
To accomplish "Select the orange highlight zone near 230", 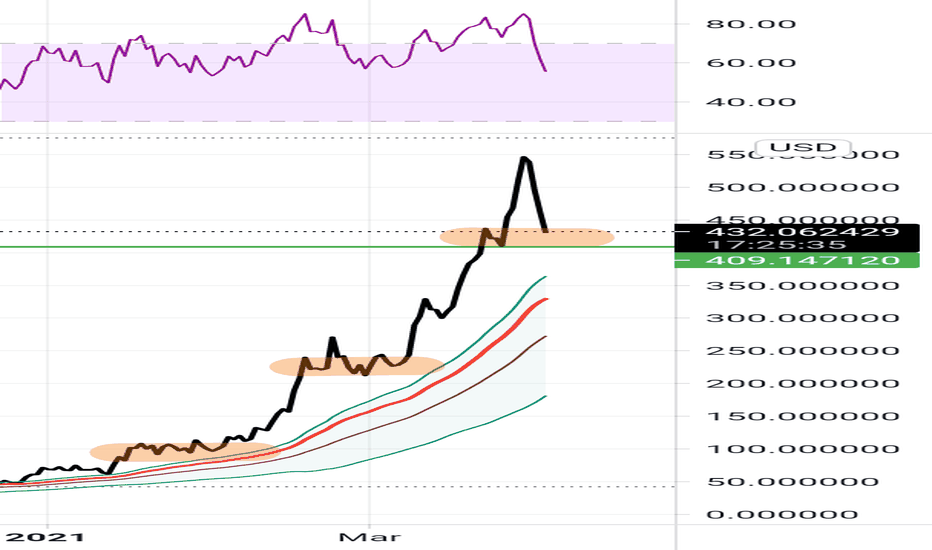I will tap(357, 366).
